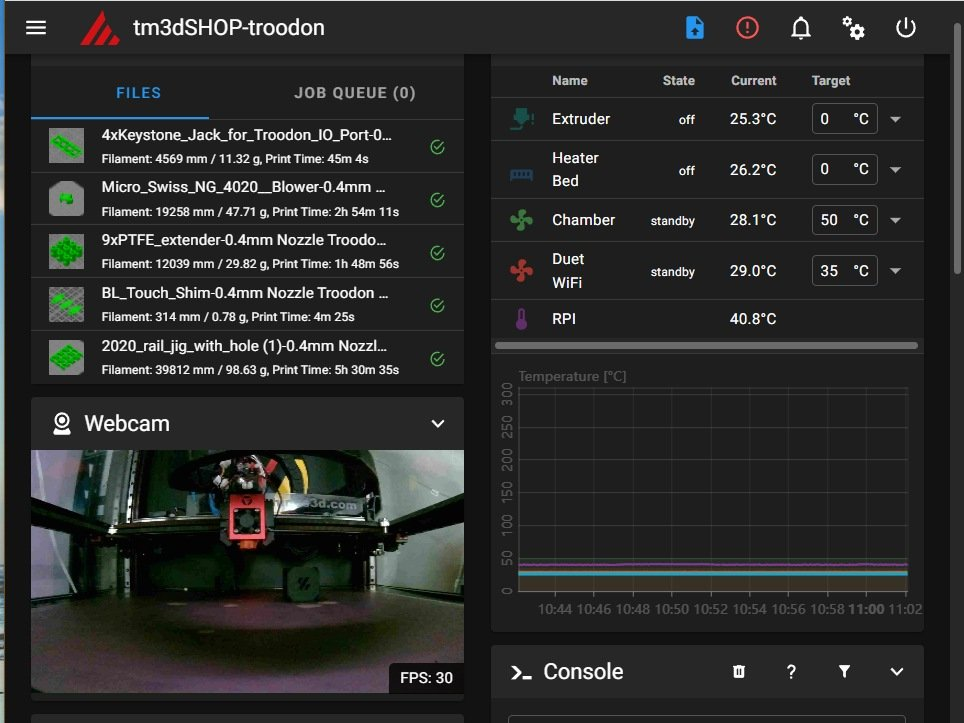Screen dimensions: 964x723
Task: Open thumbnail of 4xKeystone_Jack file
Action: [66, 146]
